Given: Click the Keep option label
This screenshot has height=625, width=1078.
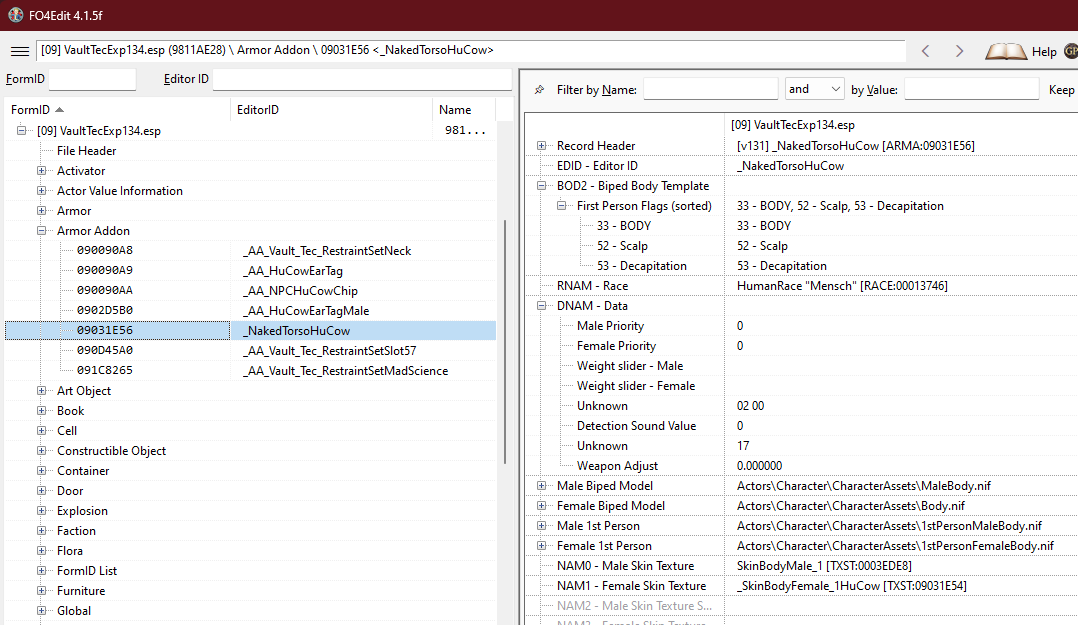Looking at the screenshot, I should coord(1062,89).
